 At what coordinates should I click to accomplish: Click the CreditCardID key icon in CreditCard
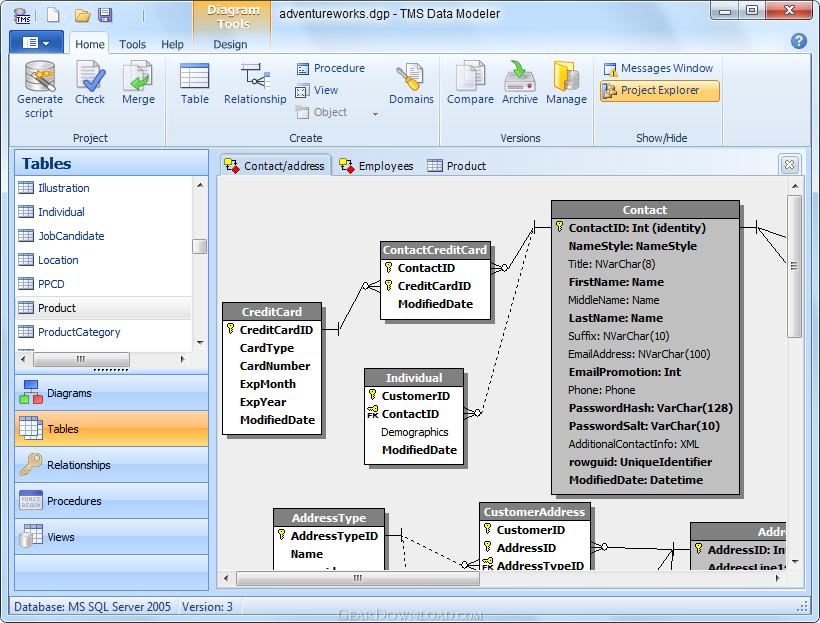coord(231,329)
